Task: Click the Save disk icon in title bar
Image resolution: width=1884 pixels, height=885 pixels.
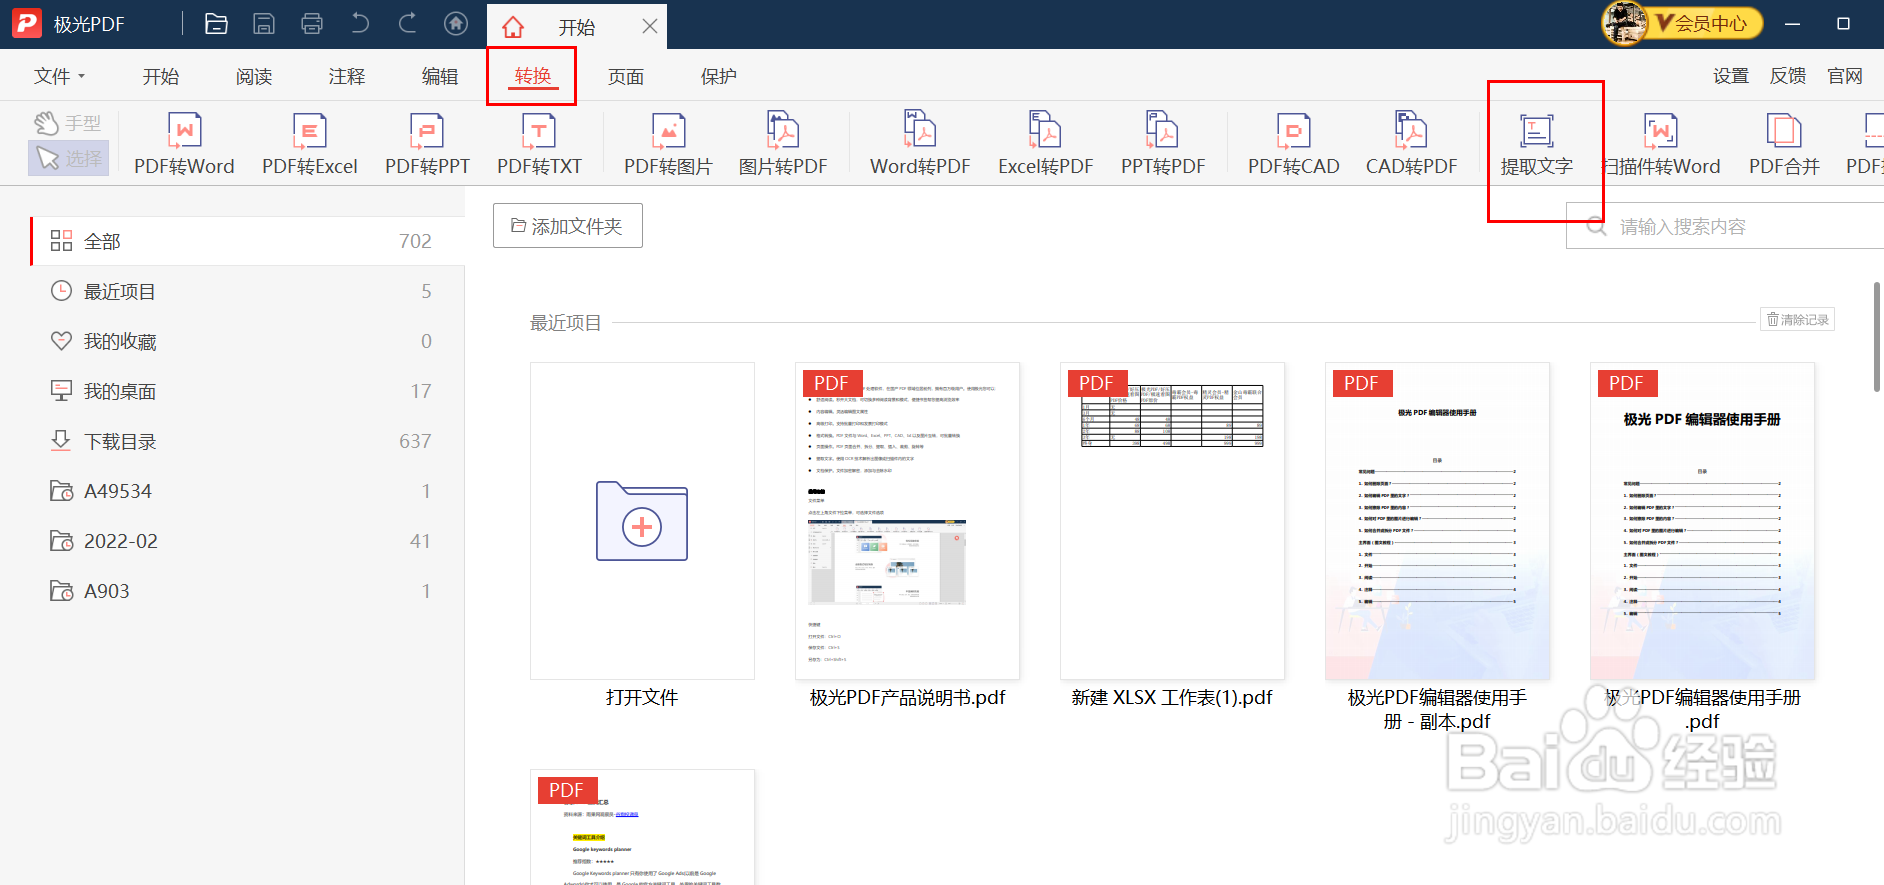Action: point(264,24)
